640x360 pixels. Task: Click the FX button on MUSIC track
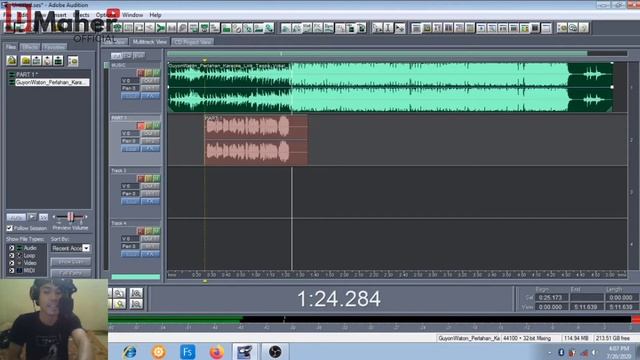tap(150, 96)
